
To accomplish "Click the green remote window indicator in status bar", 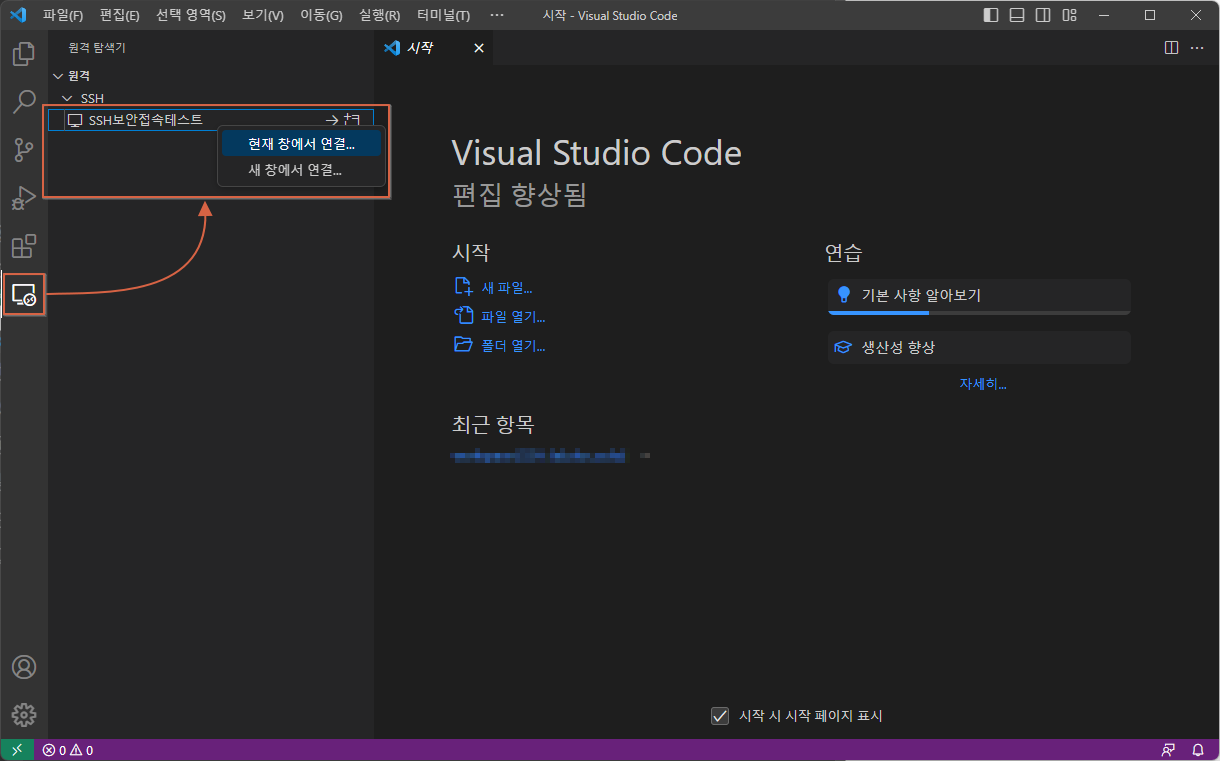I will click(17, 750).
